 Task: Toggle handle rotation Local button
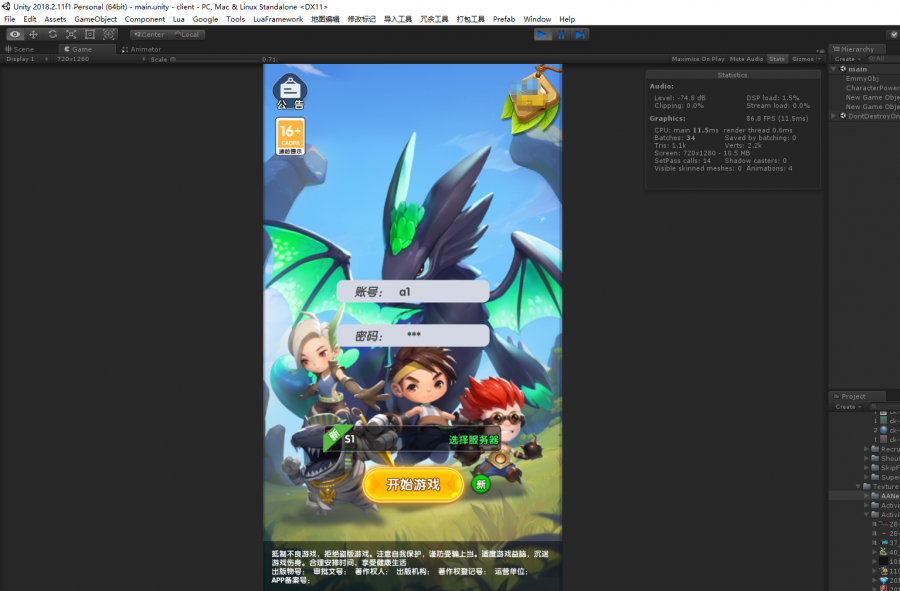tap(187, 34)
